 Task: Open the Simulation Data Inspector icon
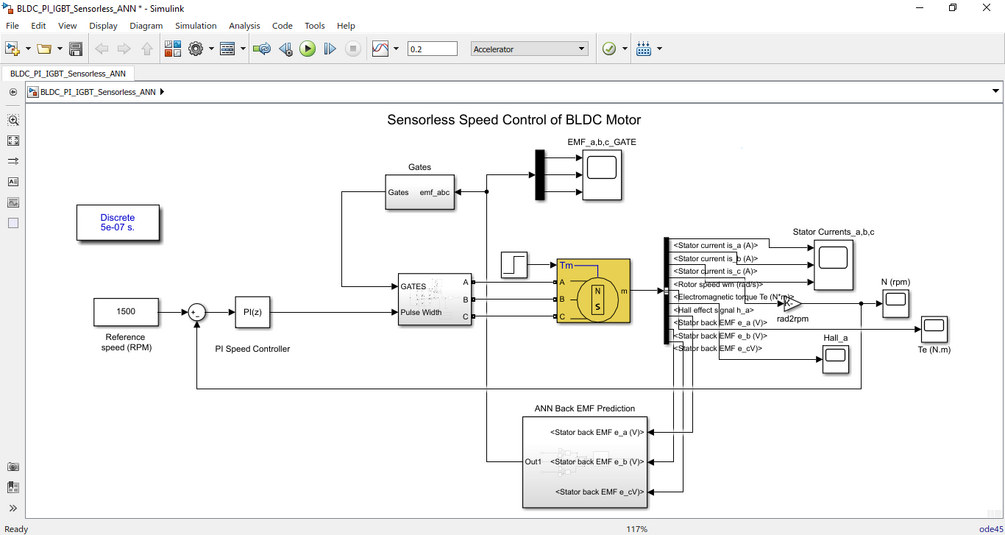point(381,49)
